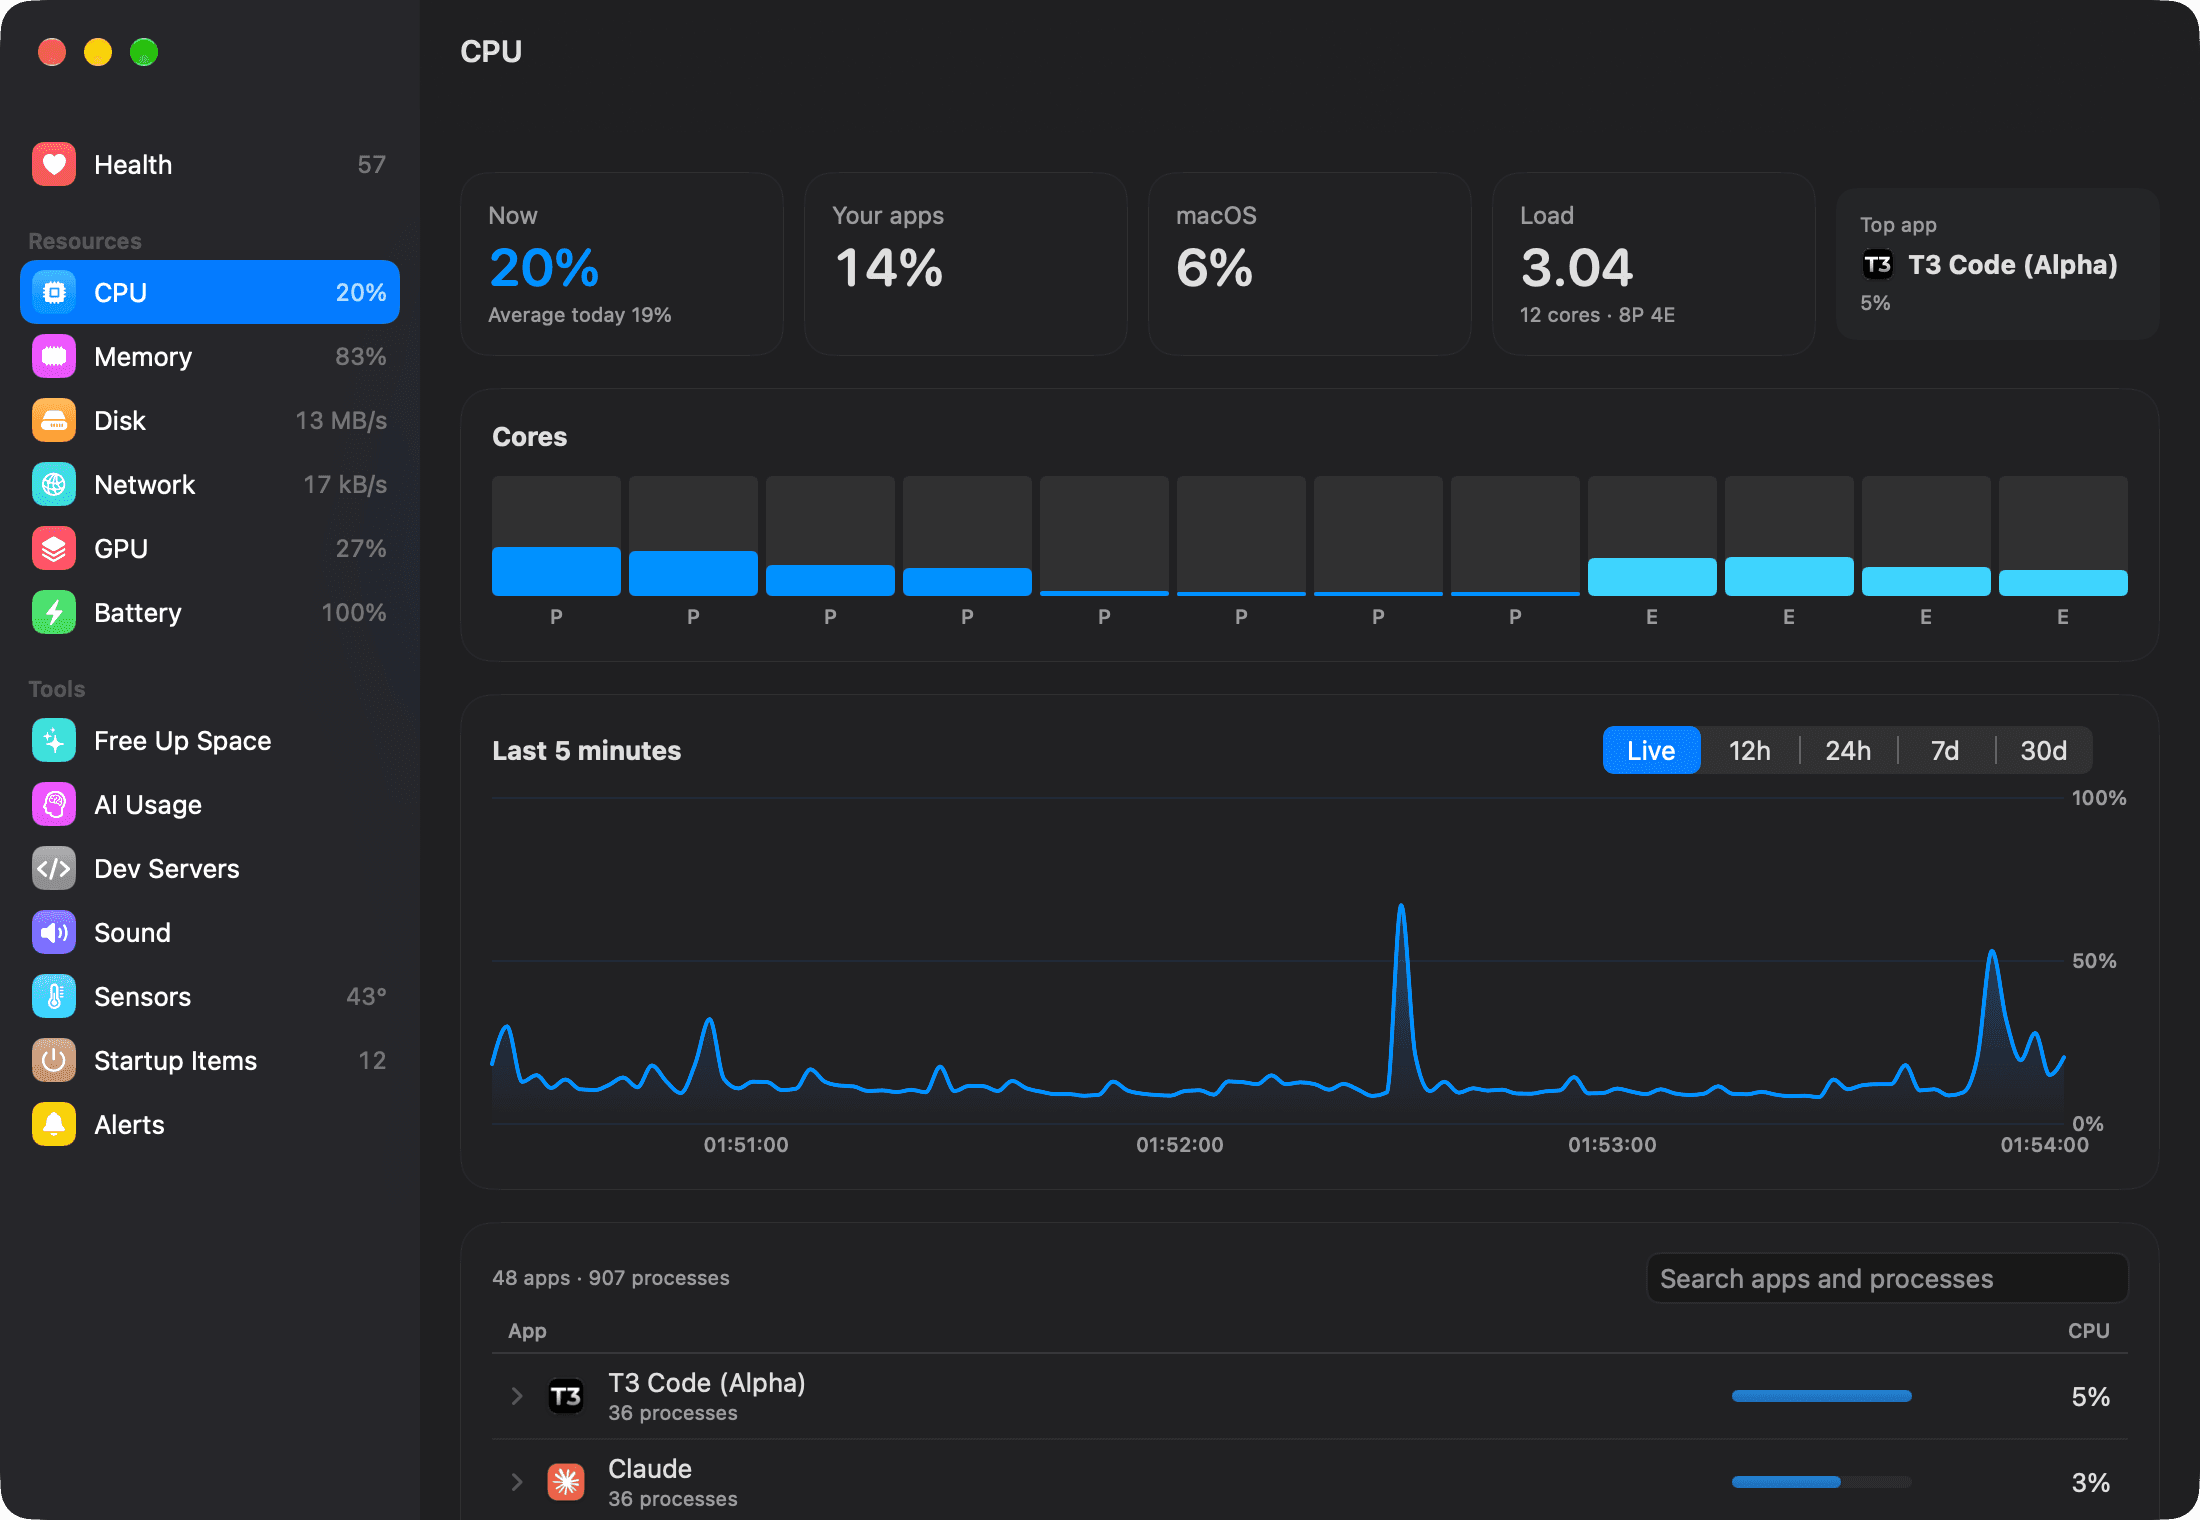Open the Network globe icon

54,484
